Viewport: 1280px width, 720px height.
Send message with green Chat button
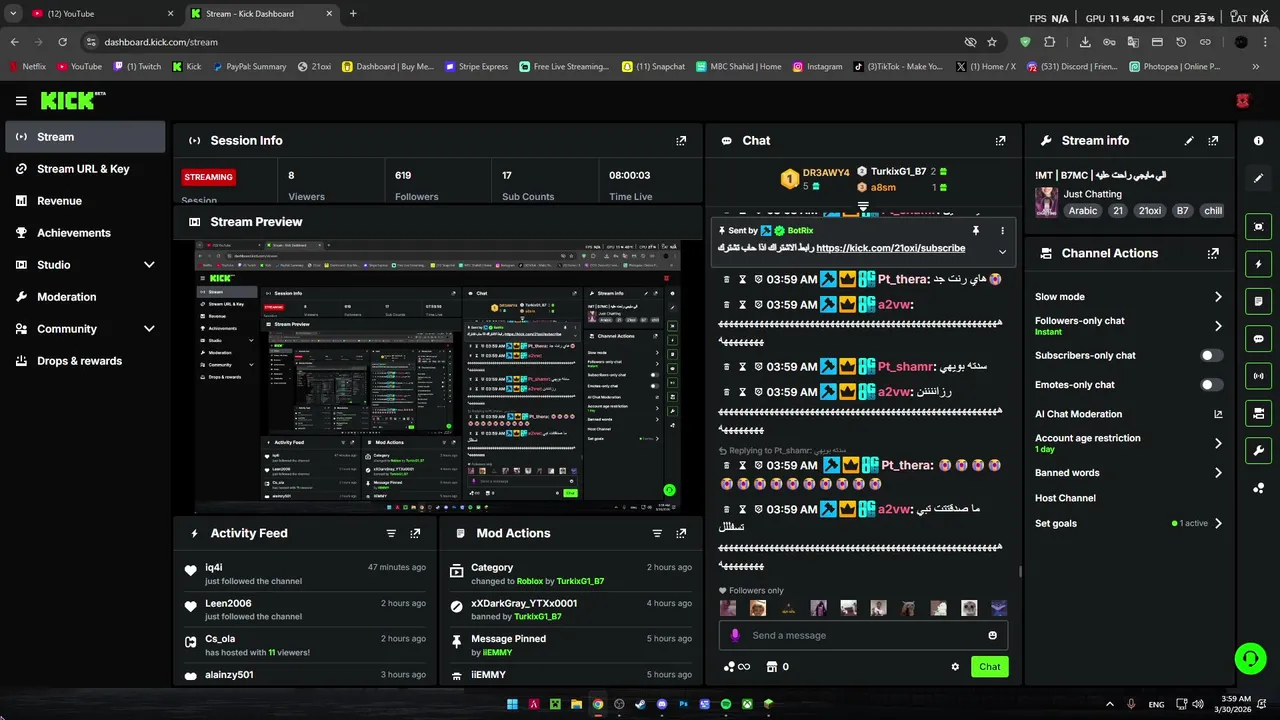pyautogui.click(x=989, y=667)
